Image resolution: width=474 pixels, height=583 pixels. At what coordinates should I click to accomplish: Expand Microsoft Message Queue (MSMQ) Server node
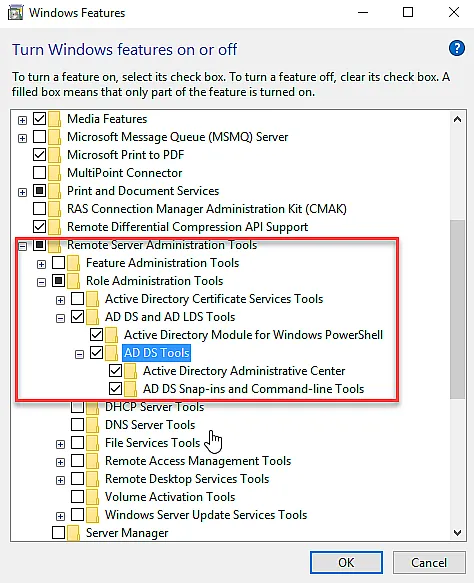22,138
